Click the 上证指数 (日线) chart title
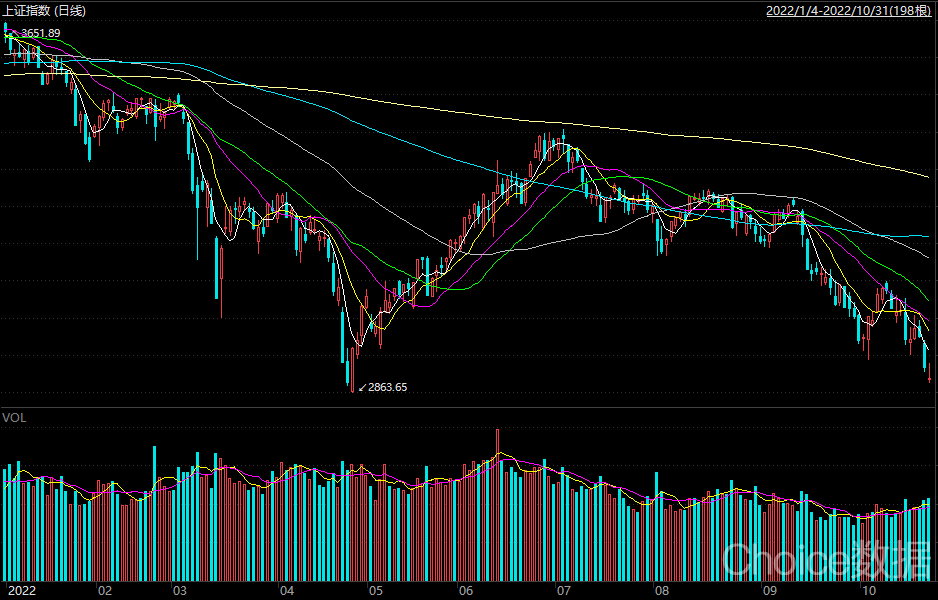 tap(44, 11)
